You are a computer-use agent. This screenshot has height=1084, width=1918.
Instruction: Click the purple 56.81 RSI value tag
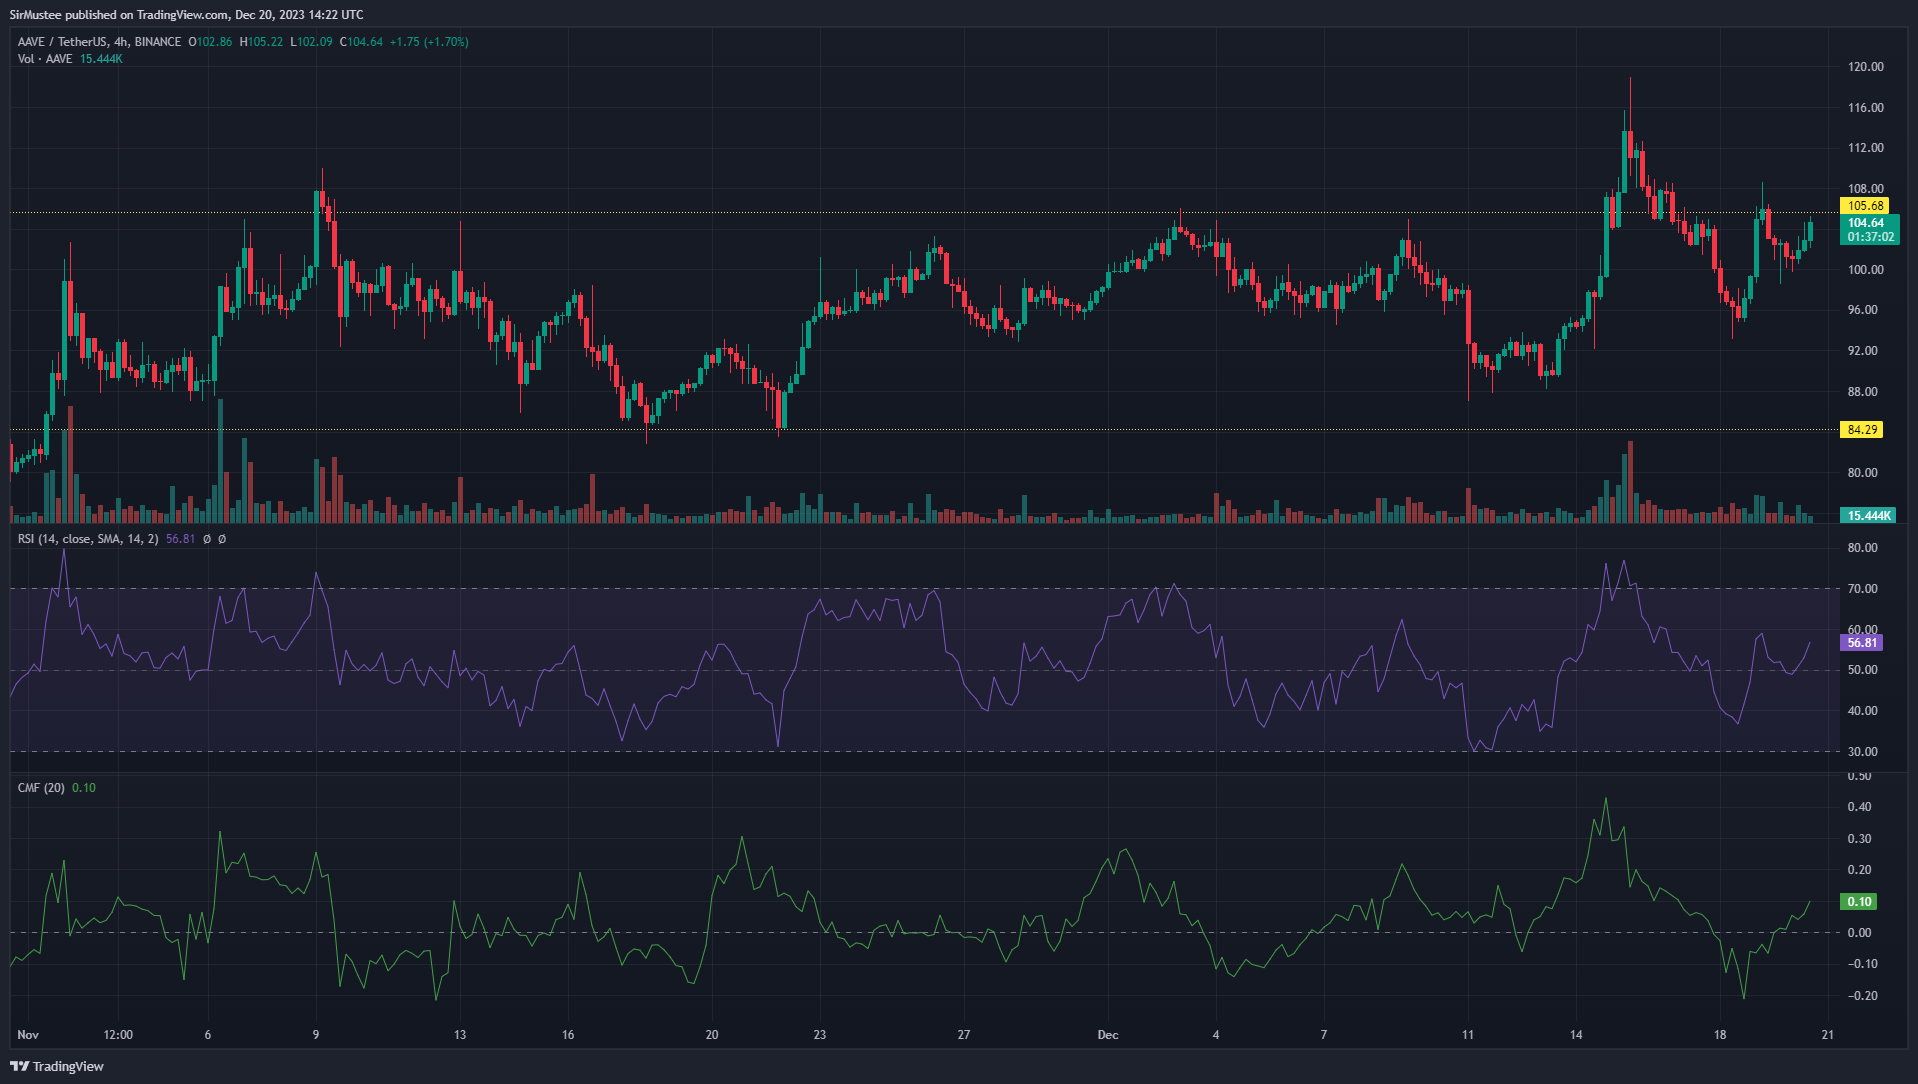coord(1861,643)
